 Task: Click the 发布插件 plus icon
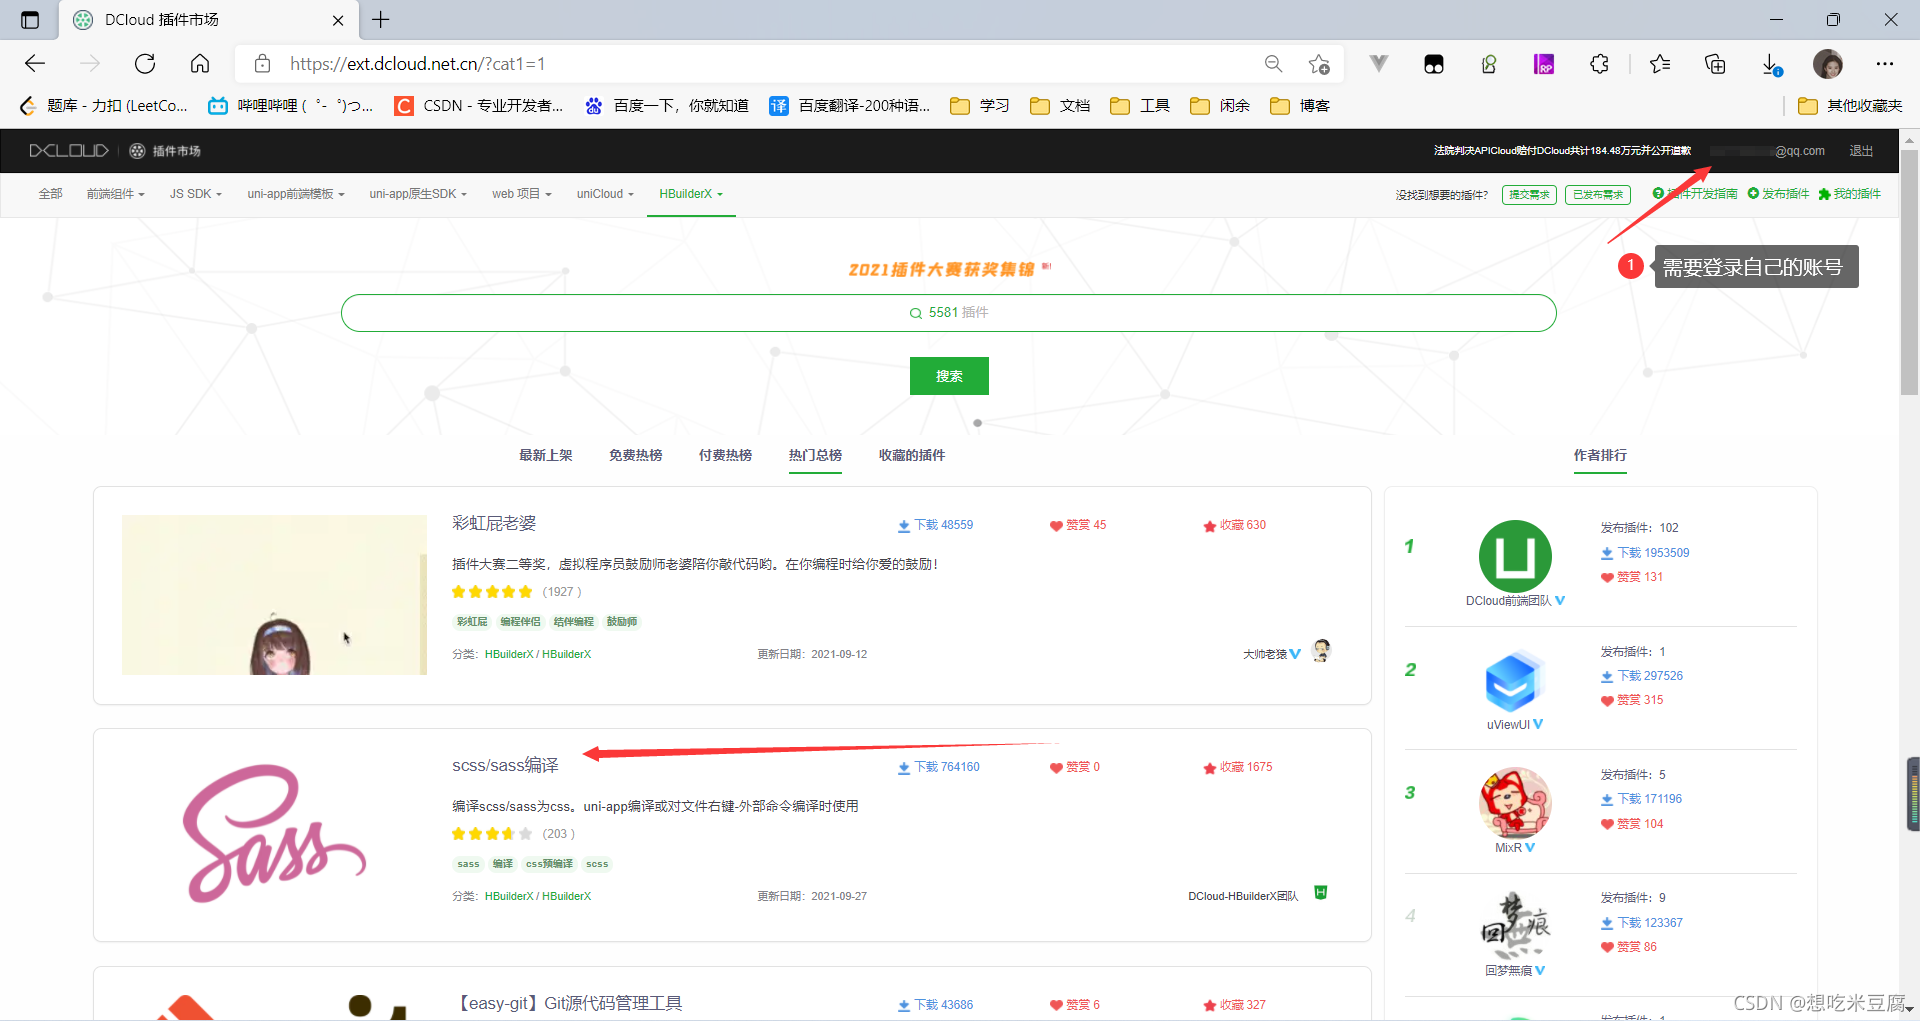(1752, 194)
